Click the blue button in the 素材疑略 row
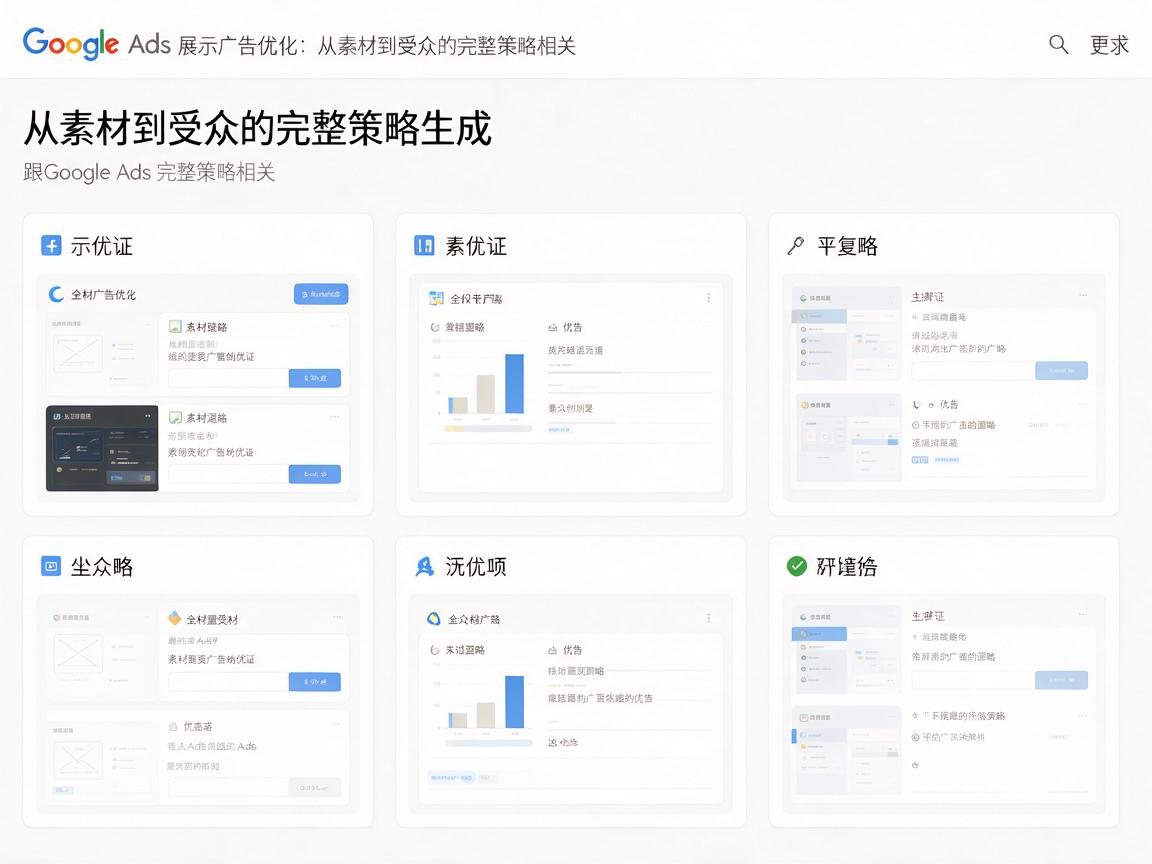This screenshot has width=1152, height=864. [x=314, y=378]
